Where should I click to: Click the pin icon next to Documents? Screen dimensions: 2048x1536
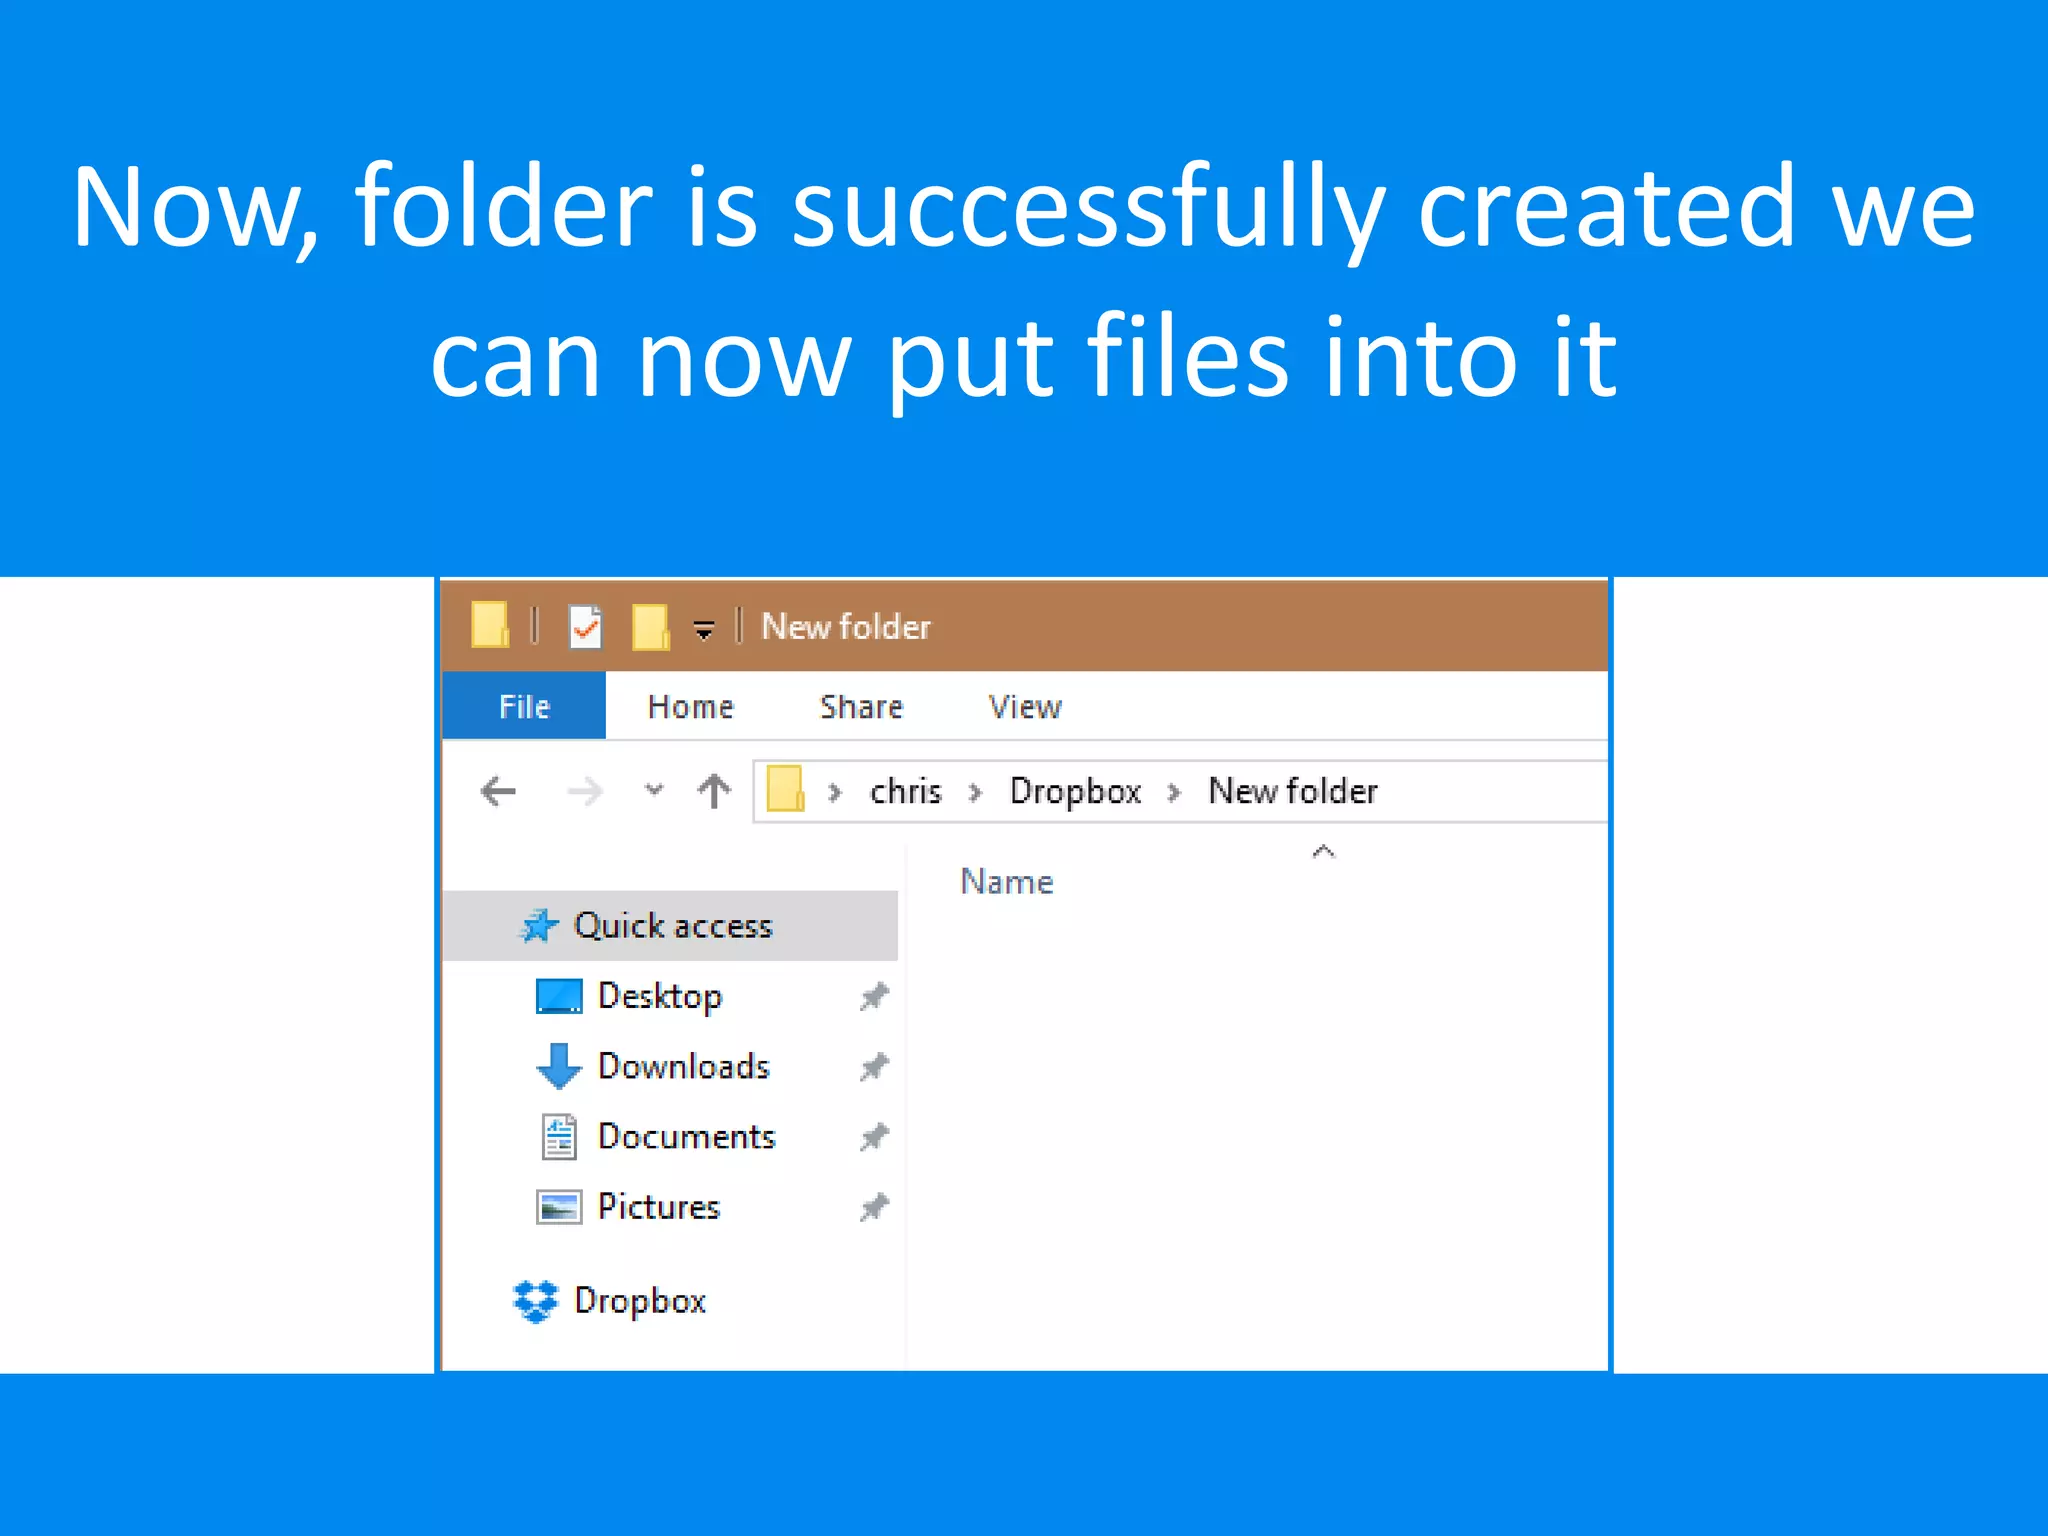point(874,1138)
